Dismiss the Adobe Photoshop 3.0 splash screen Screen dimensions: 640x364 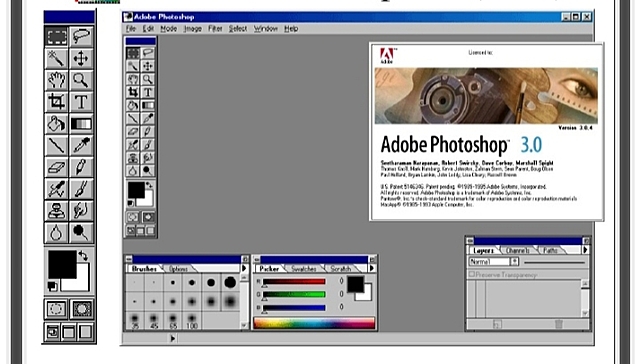pos(486,132)
